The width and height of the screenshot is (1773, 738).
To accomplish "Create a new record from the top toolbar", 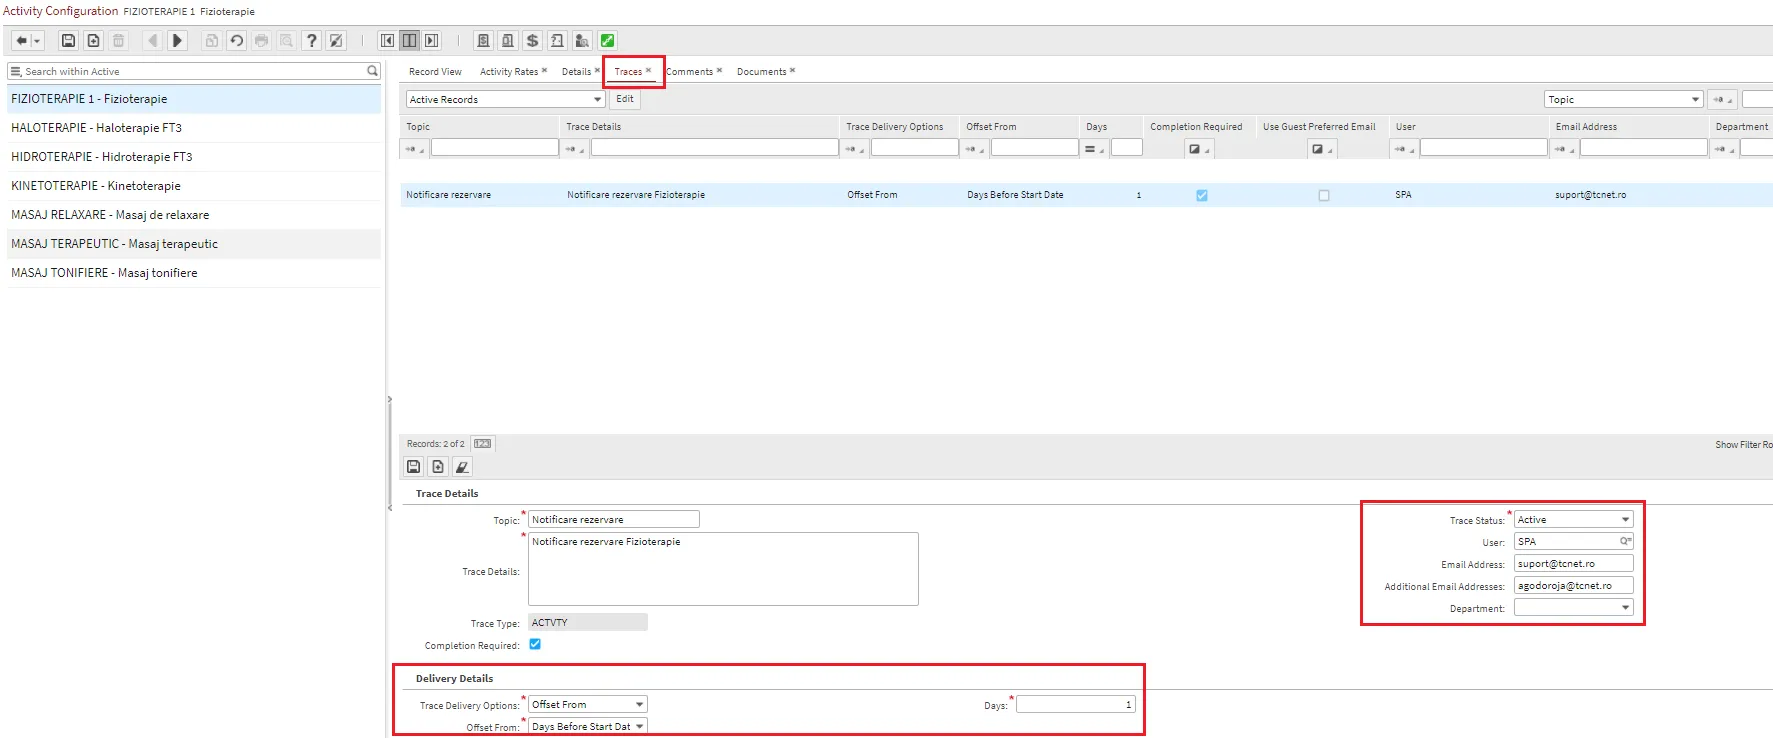I will tap(93, 41).
